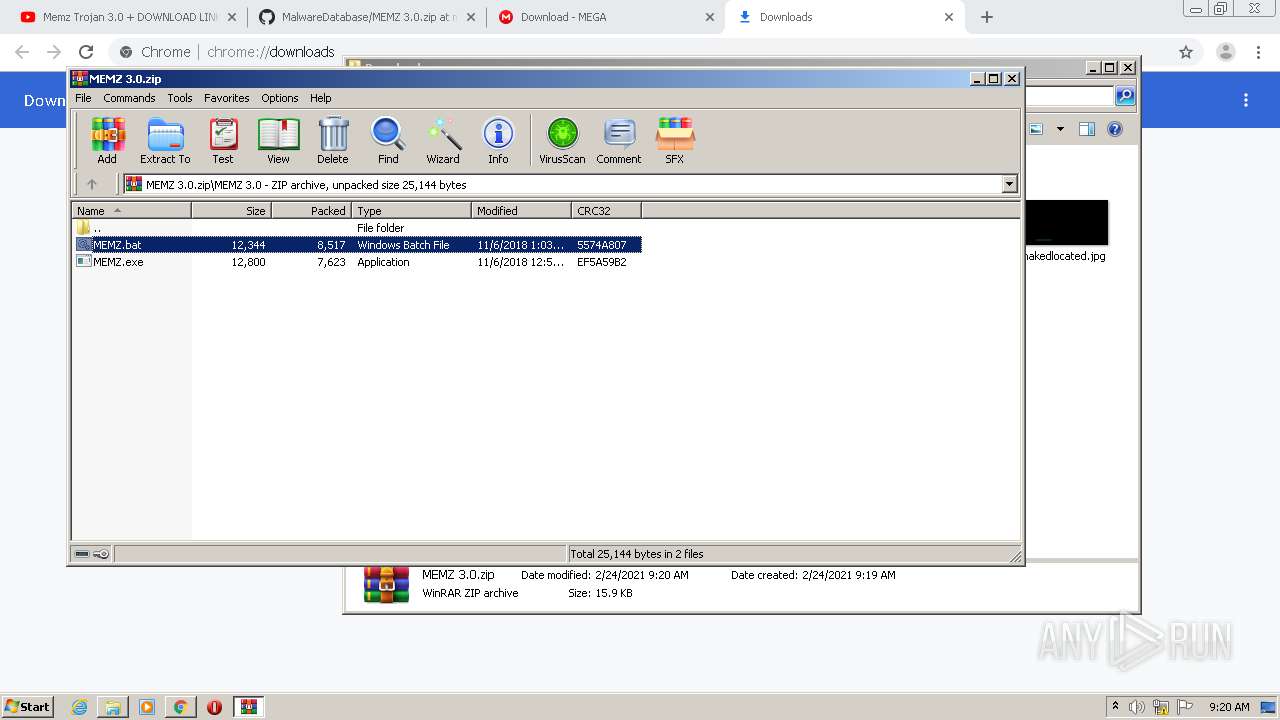
Task: Reload the Chrome page
Action: pos(86,52)
